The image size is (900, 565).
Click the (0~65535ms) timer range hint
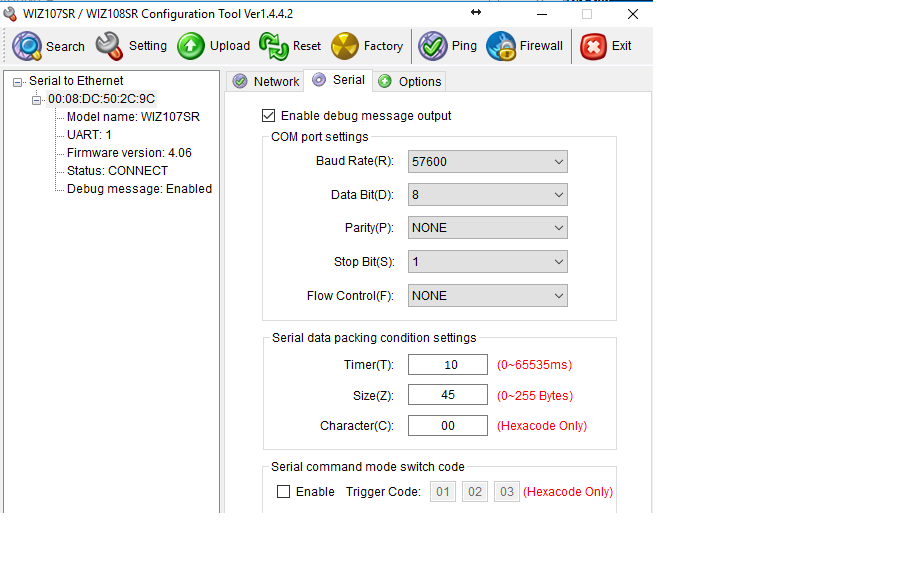(534, 365)
